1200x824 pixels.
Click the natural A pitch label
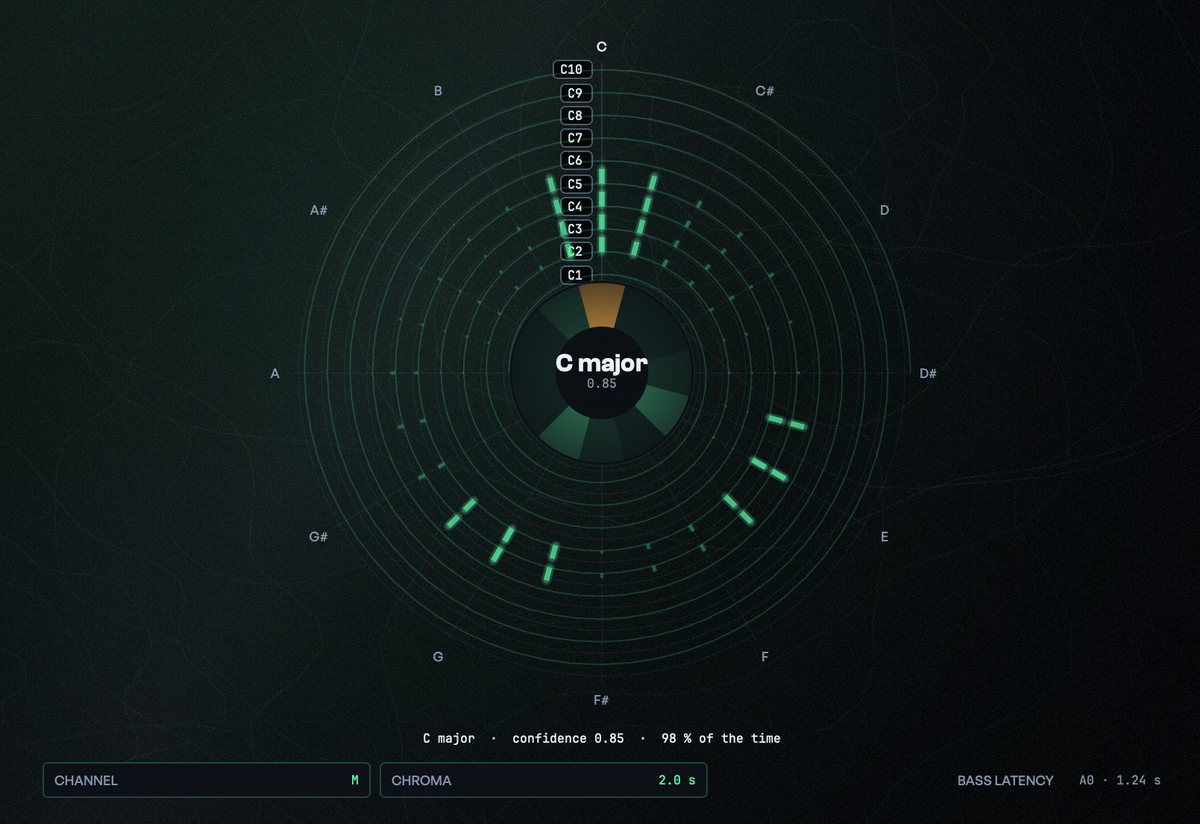pyautogui.click(x=275, y=374)
